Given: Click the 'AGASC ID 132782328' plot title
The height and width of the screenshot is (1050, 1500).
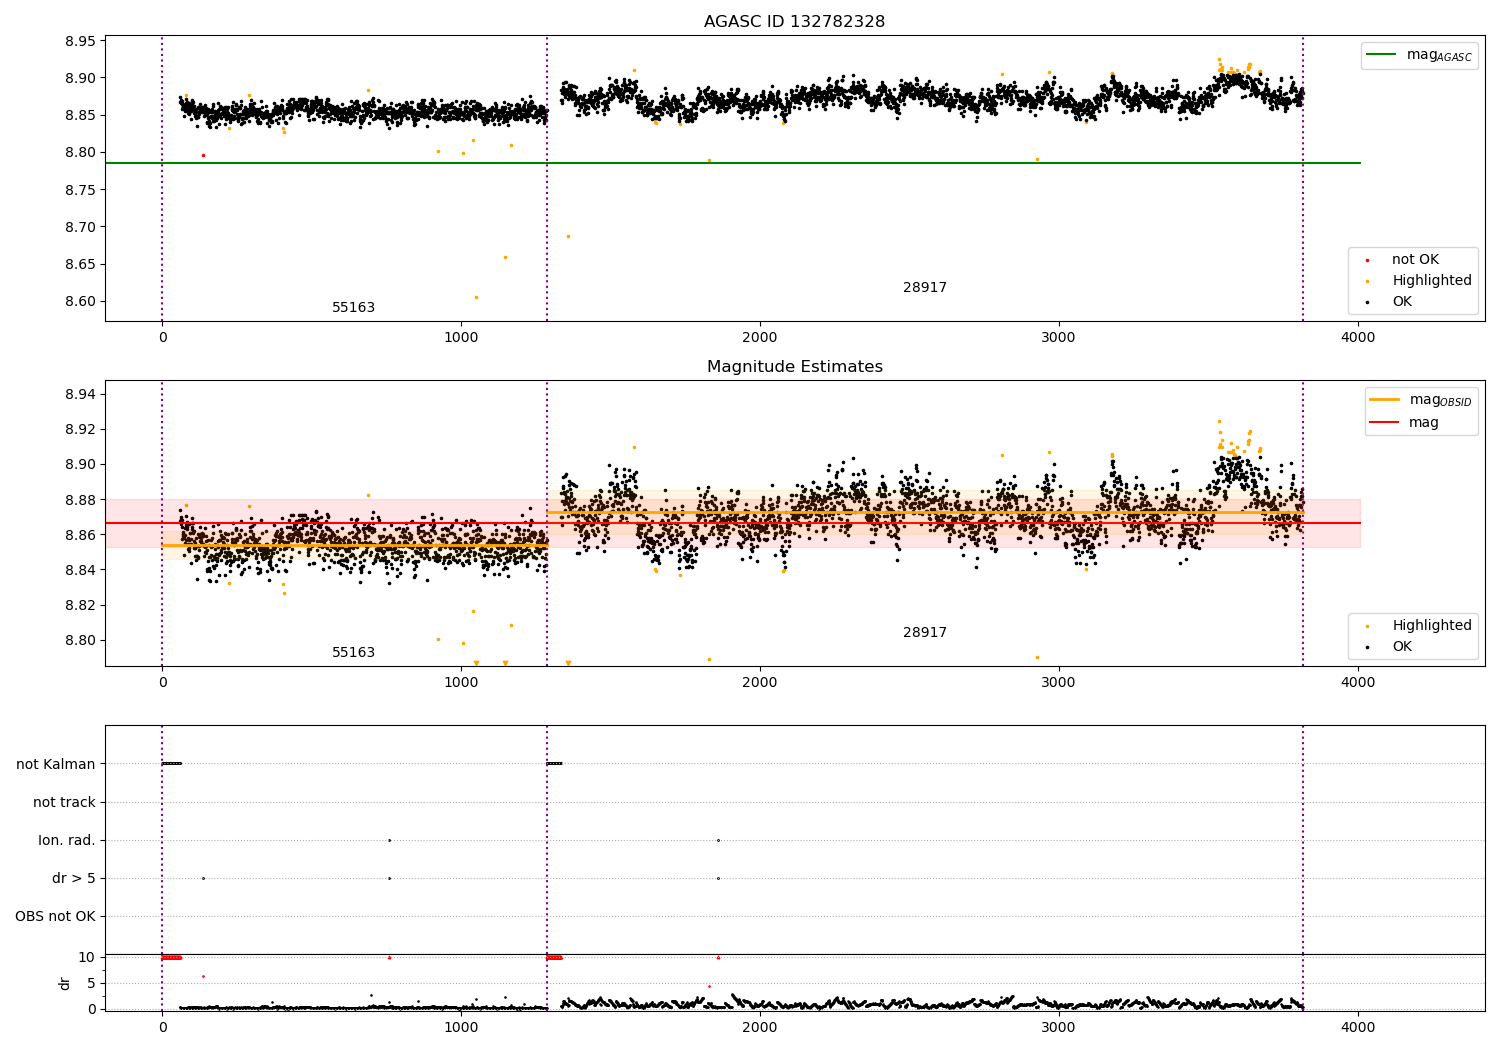Looking at the screenshot, I should coord(794,22).
